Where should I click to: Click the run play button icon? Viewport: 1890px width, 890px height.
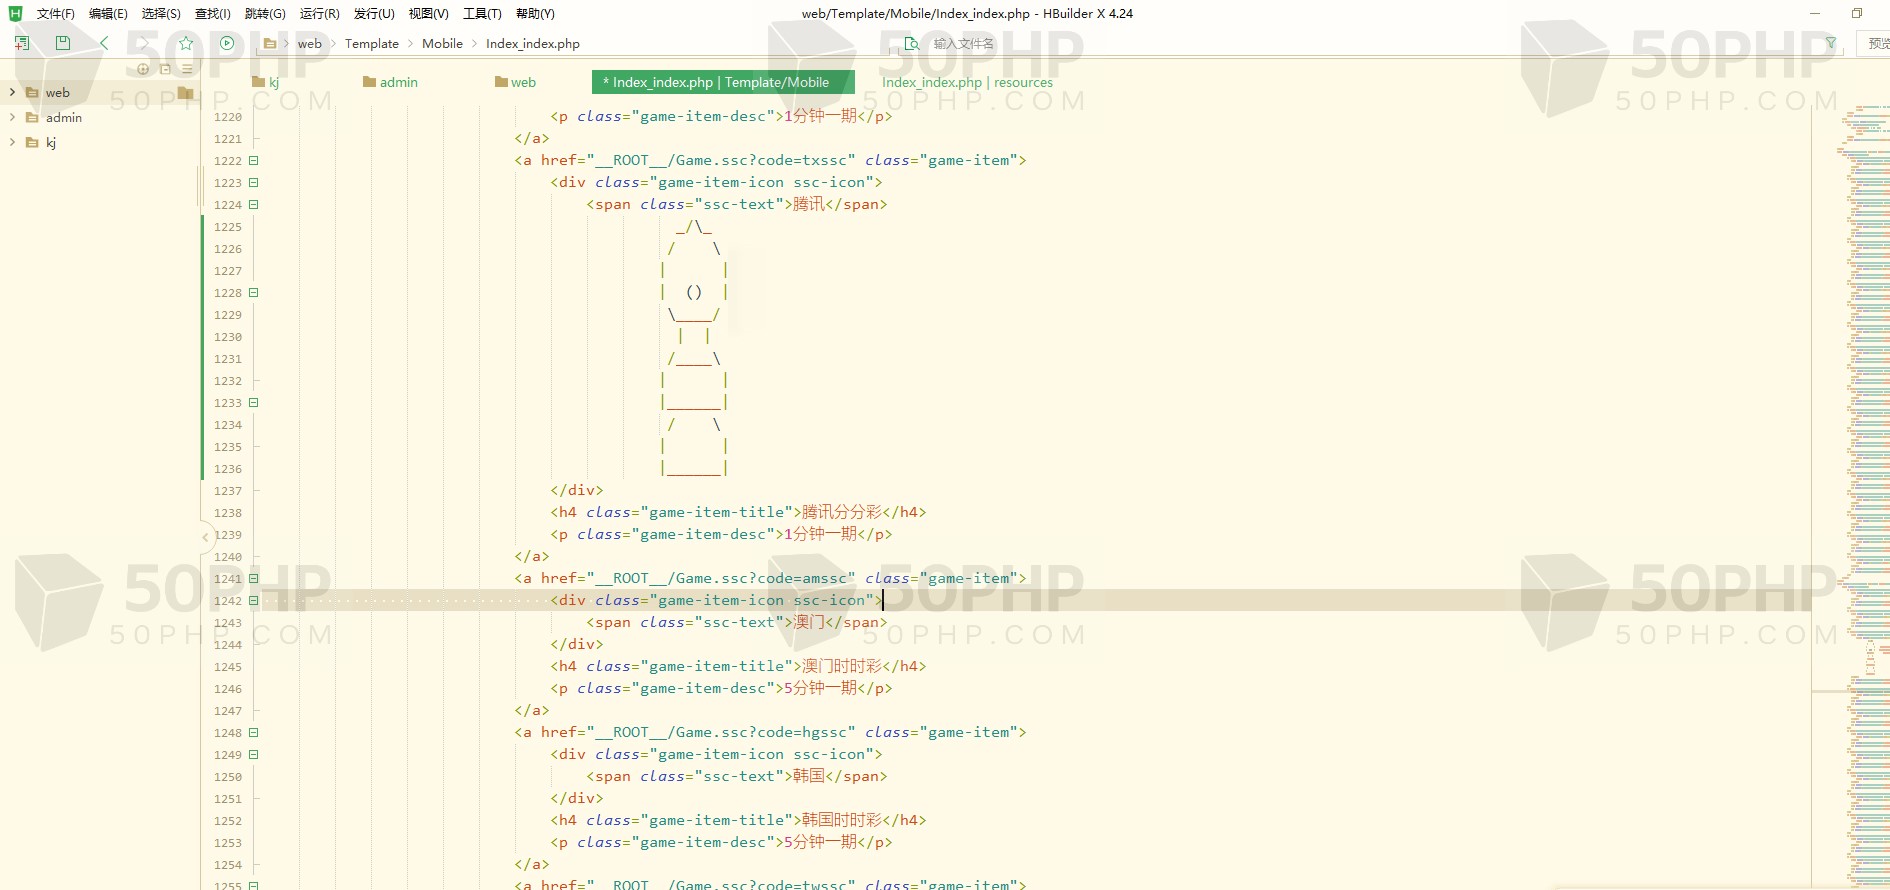click(227, 43)
